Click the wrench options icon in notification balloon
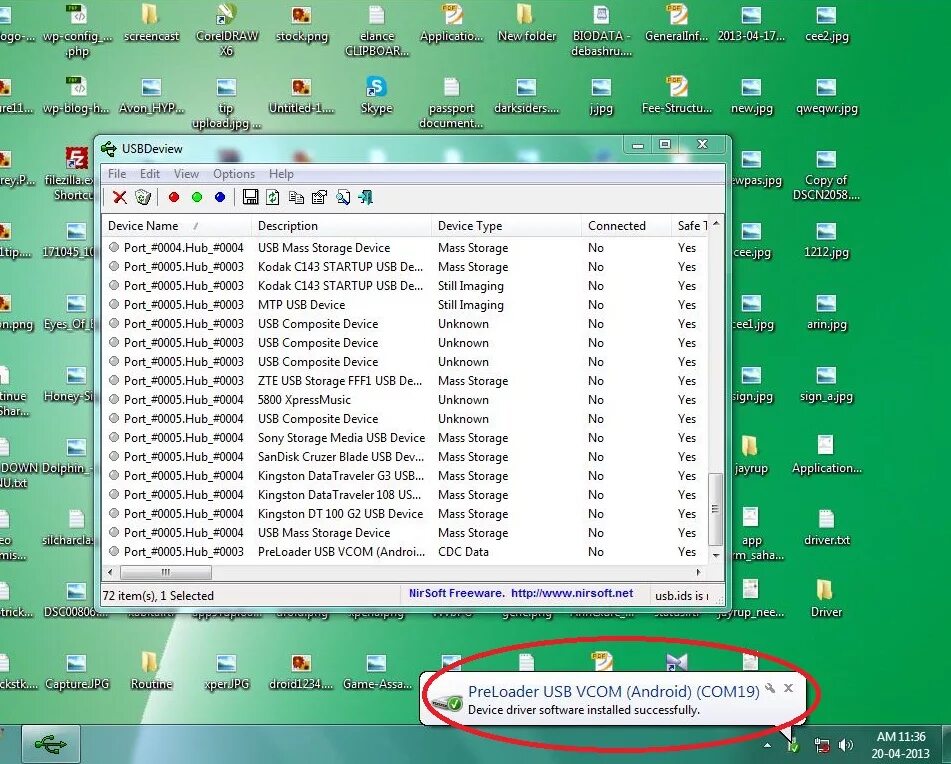 click(x=770, y=688)
